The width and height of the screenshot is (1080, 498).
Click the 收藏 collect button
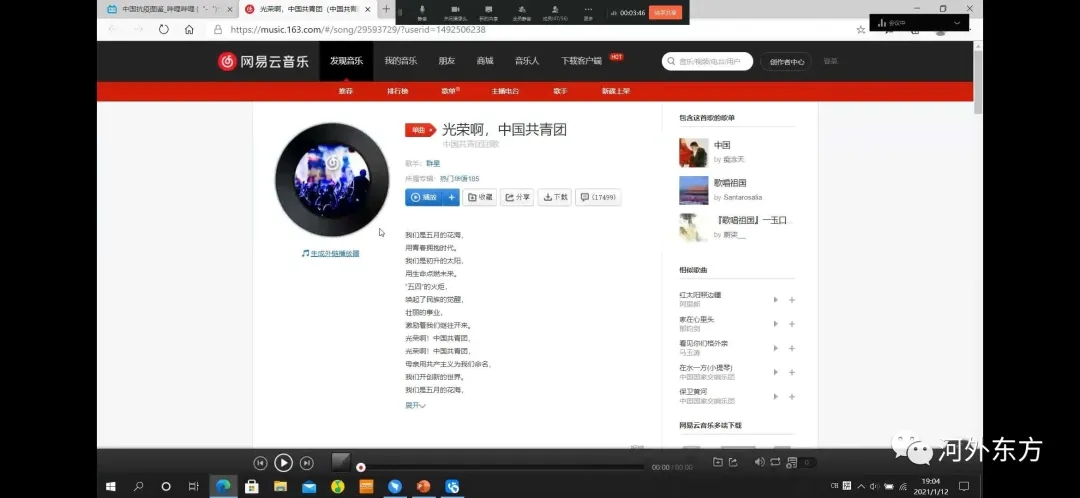point(480,197)
